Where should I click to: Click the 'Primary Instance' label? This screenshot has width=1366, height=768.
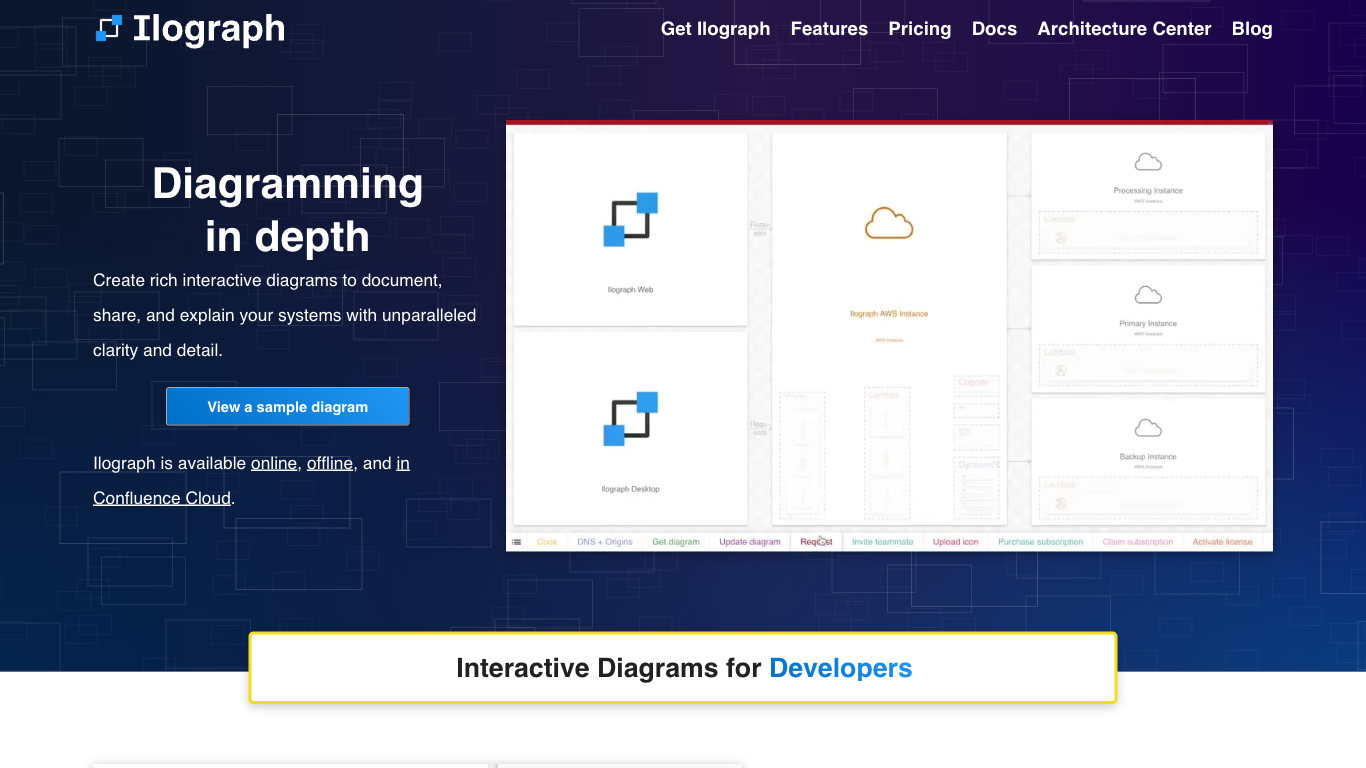[1148, 324]
